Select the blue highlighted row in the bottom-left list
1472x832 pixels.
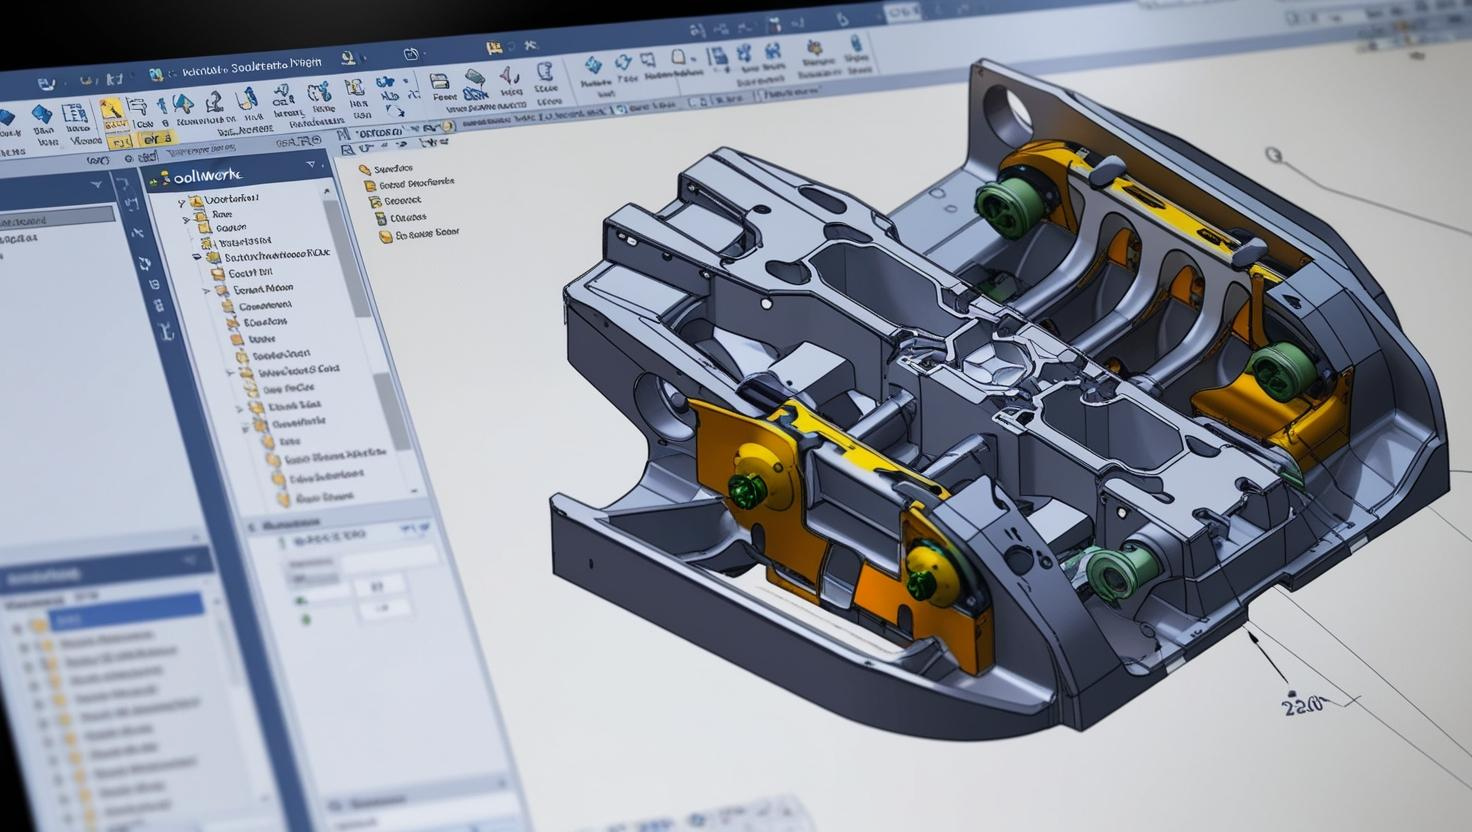click(125, 614)
